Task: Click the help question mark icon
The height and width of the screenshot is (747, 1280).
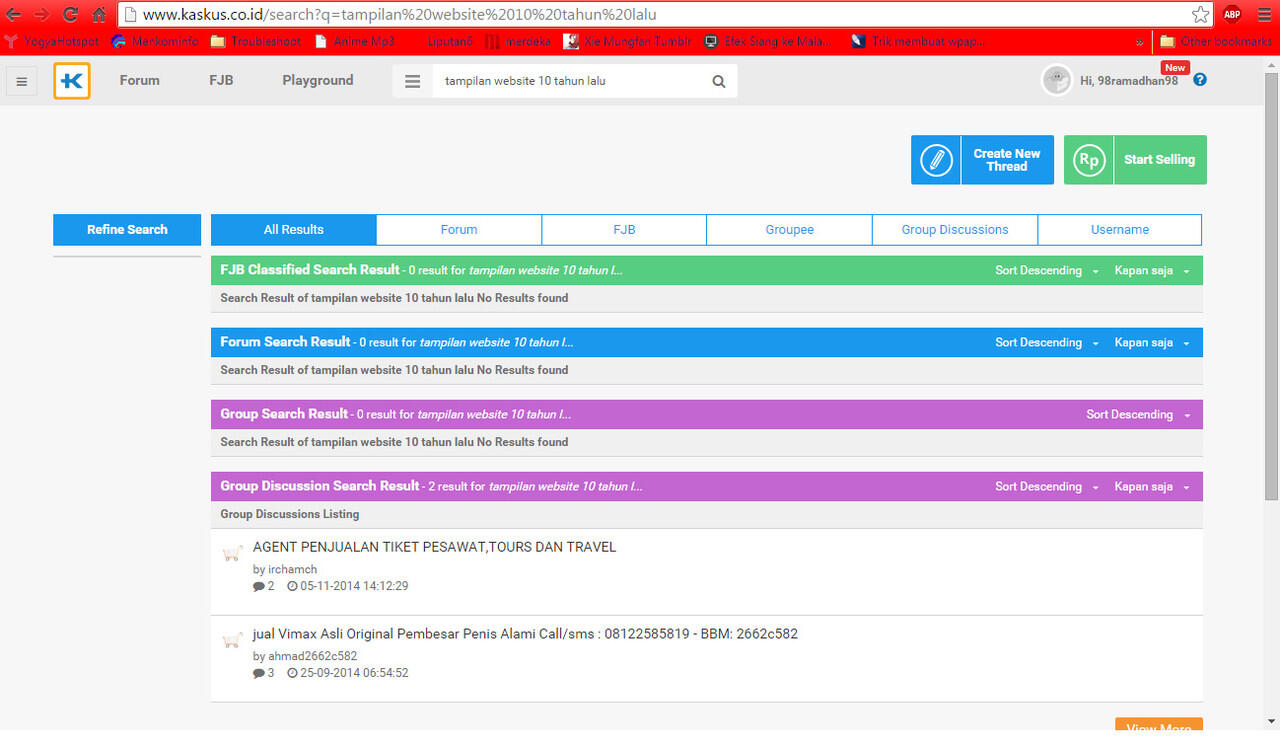Action: [x=1200, y=80]
